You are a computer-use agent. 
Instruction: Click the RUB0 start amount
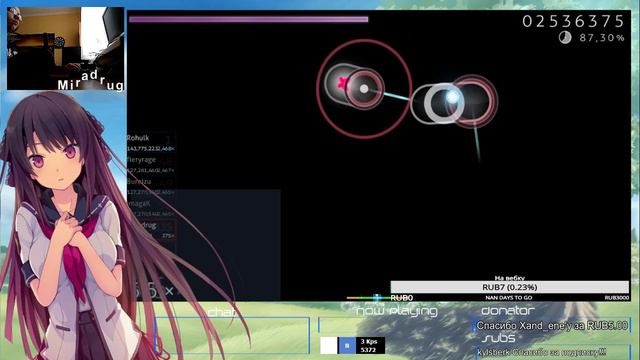pos(402,298)
